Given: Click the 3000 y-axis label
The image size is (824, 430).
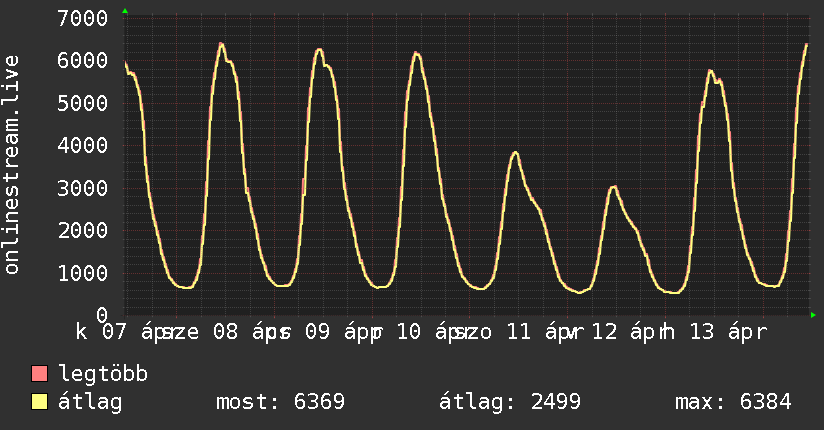Looking at the screenshot, I should 83,188.
